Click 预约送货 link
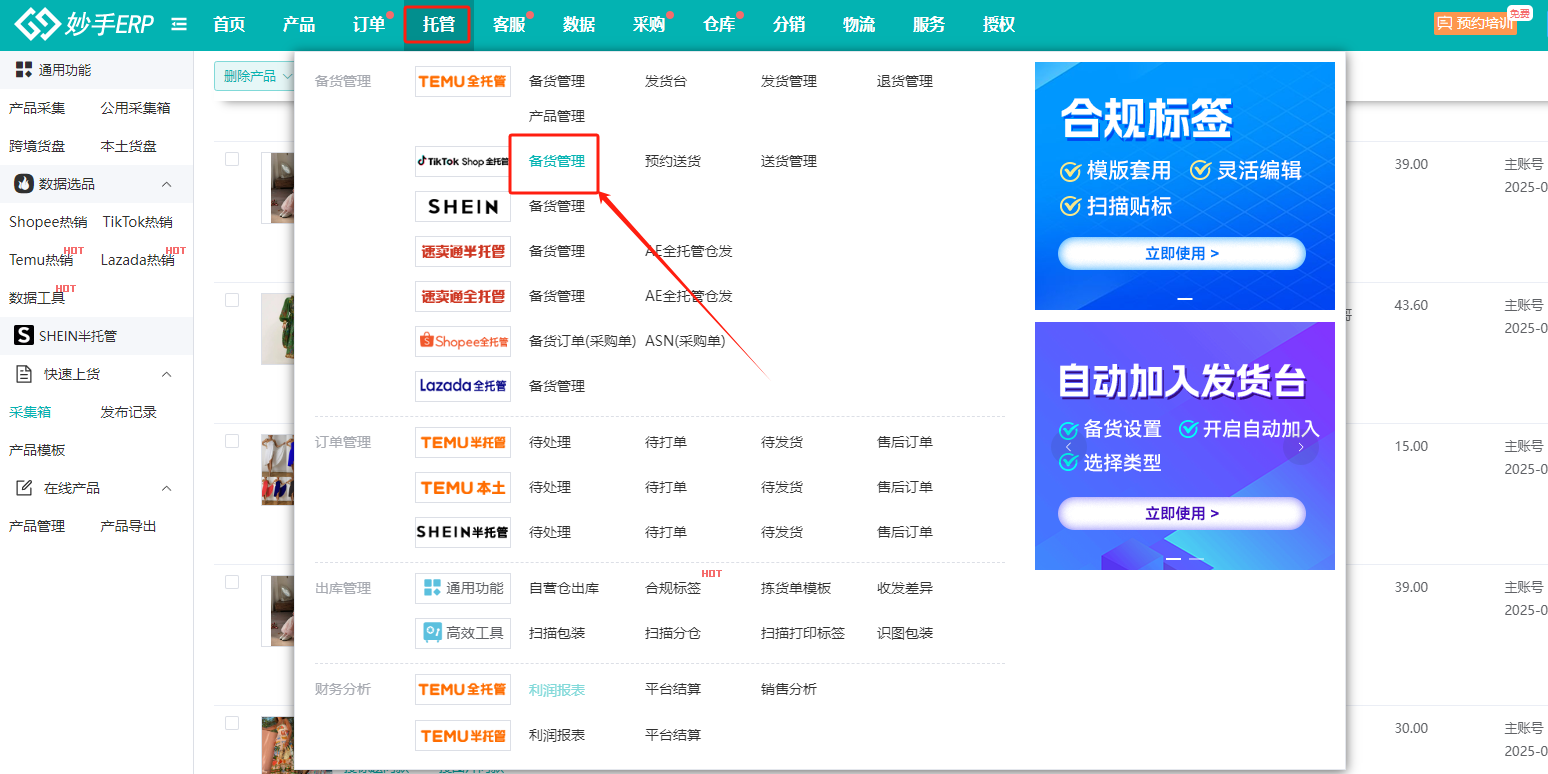This screenshot has width=1548, height=774. (673, 161)
